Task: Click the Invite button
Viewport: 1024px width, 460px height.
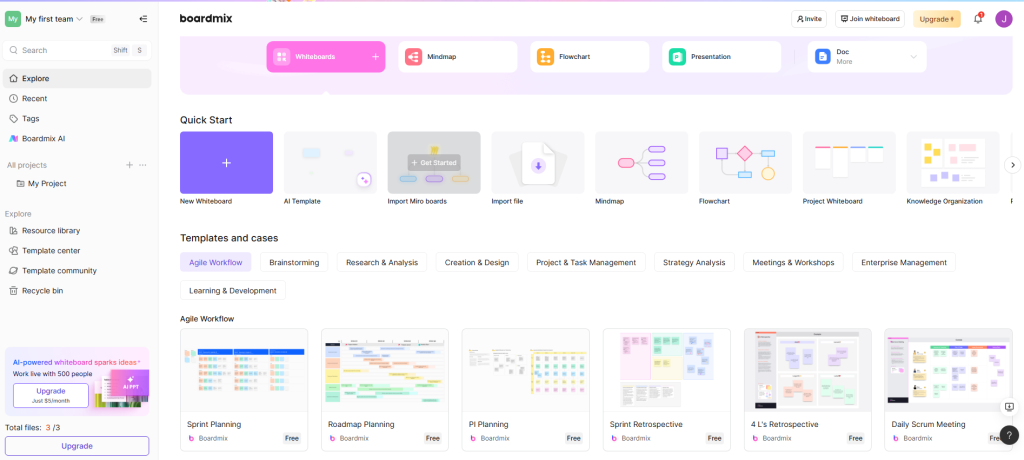Action: pyautogui.click(x=808, y=19)
